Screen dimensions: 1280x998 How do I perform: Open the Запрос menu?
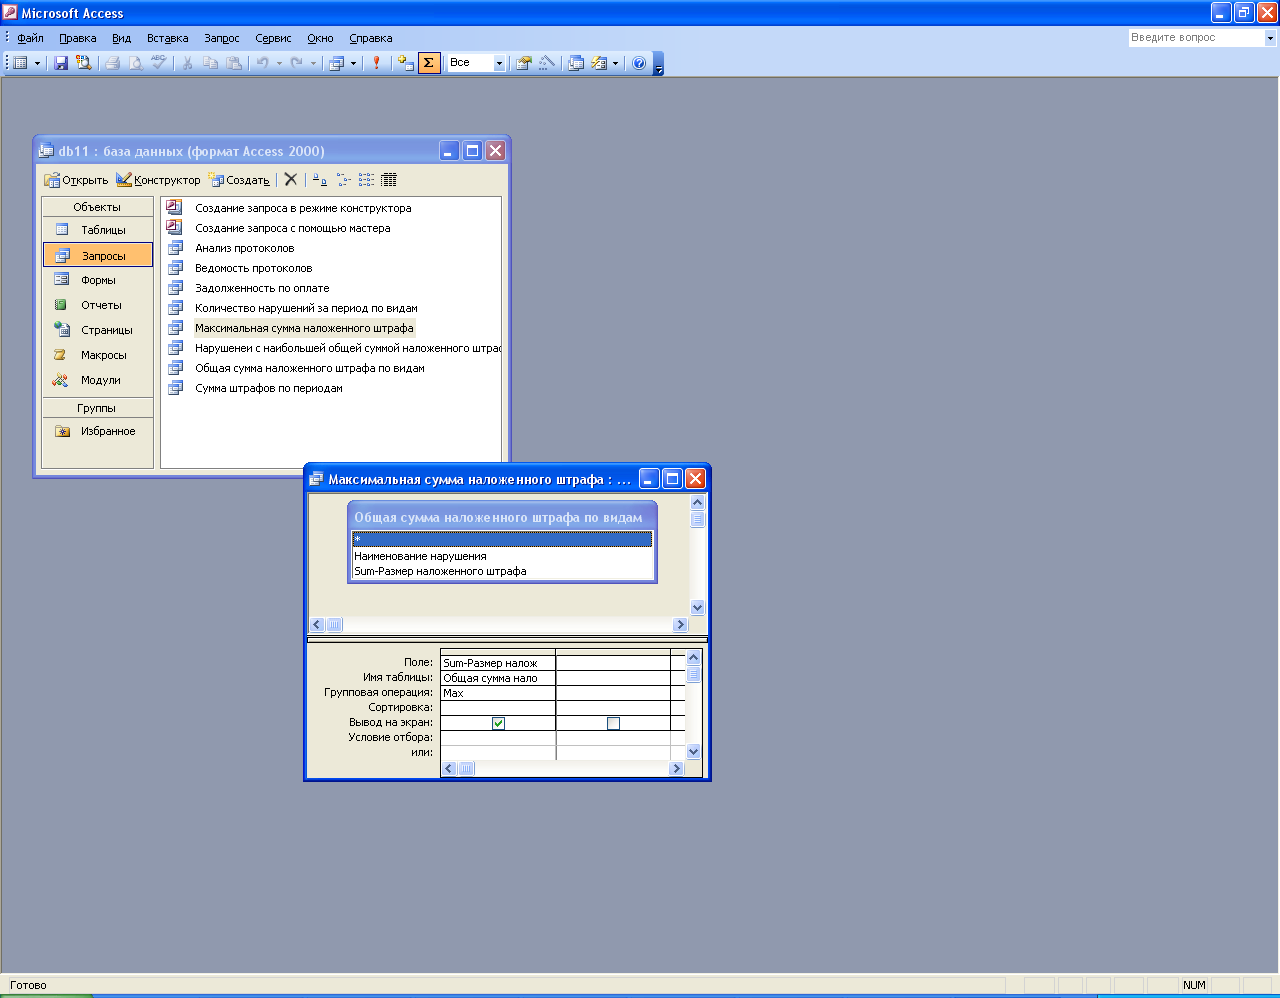click(222, 38)
